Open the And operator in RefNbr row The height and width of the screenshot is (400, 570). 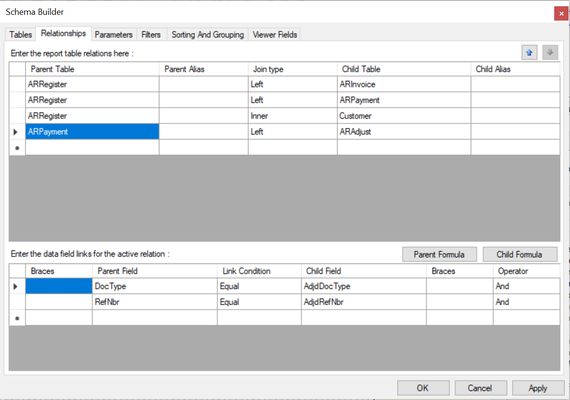tap(526, 302)
